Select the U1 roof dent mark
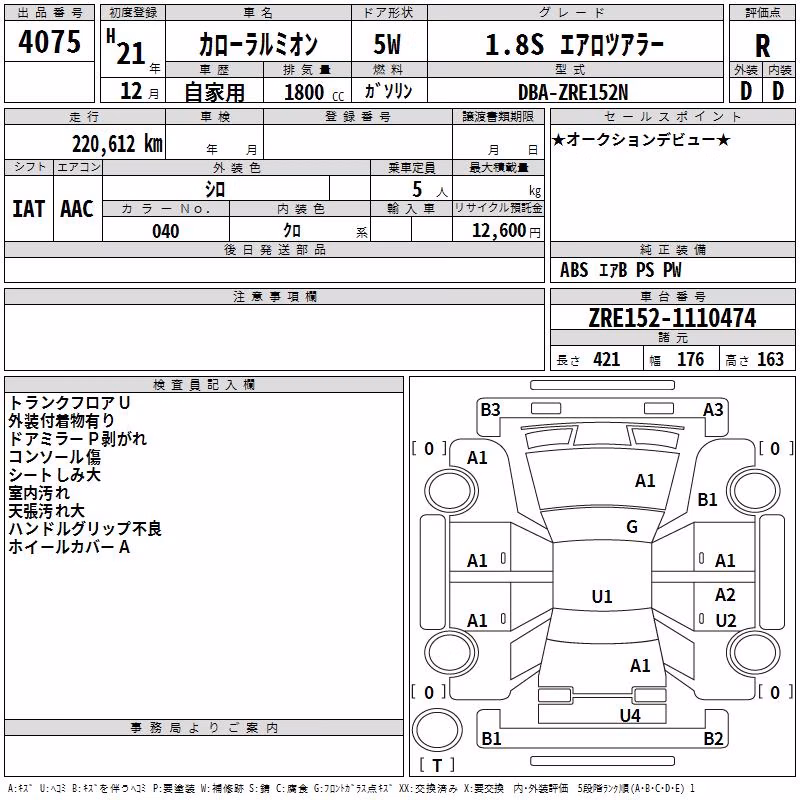Viewport: 800px width, 800px height. [x=602, y=596]
